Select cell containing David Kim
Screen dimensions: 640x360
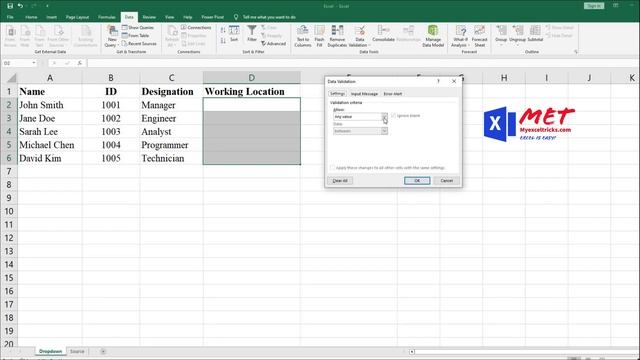click(x=50, y=158)
